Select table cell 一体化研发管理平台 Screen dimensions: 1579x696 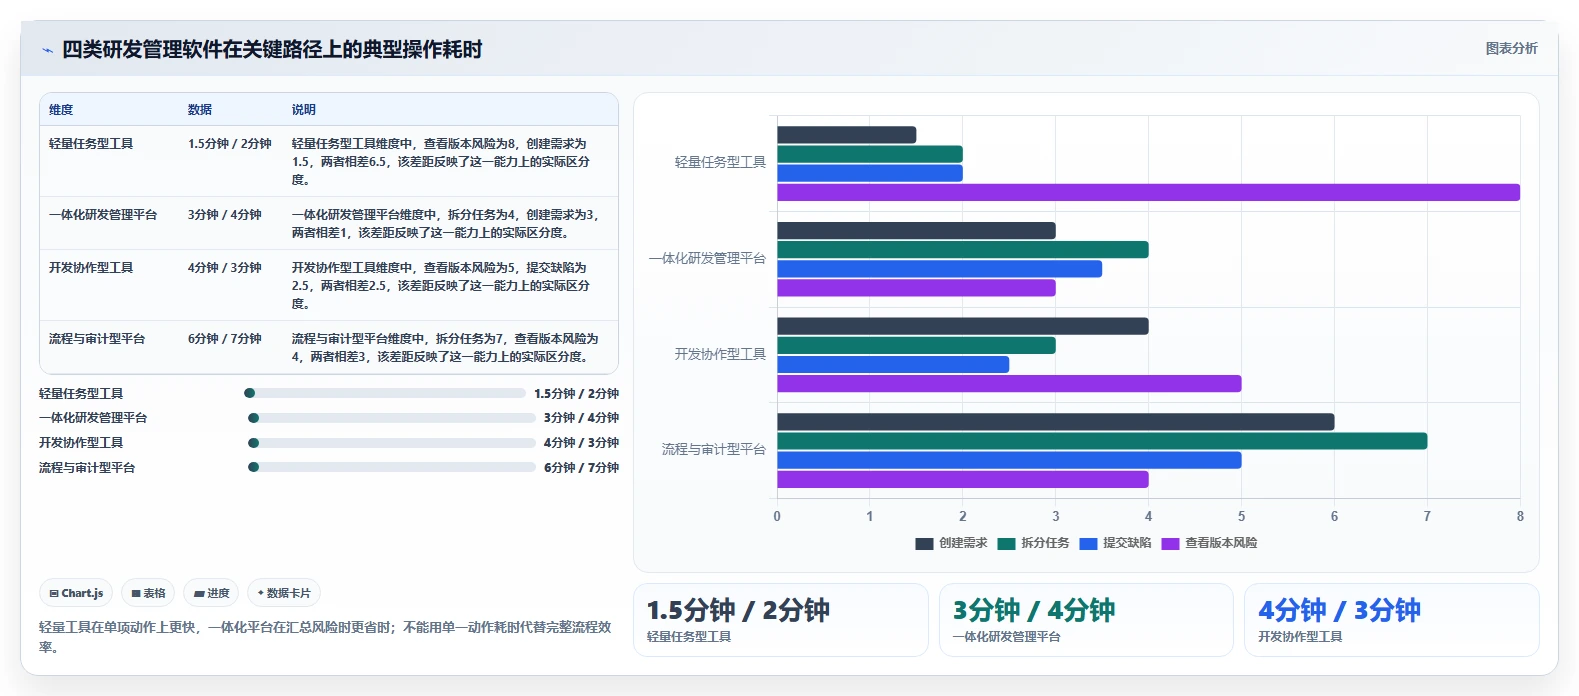(103, 215)
